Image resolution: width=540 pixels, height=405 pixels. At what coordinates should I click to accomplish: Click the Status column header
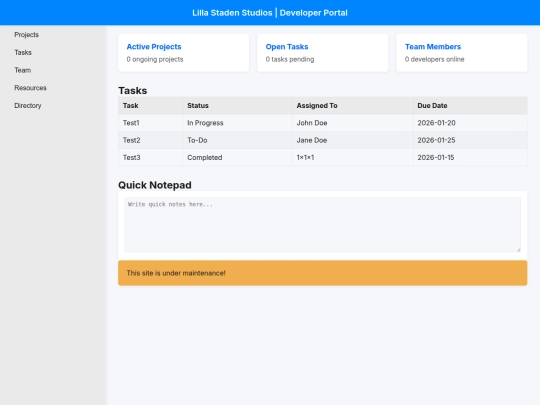coord(237,106)
